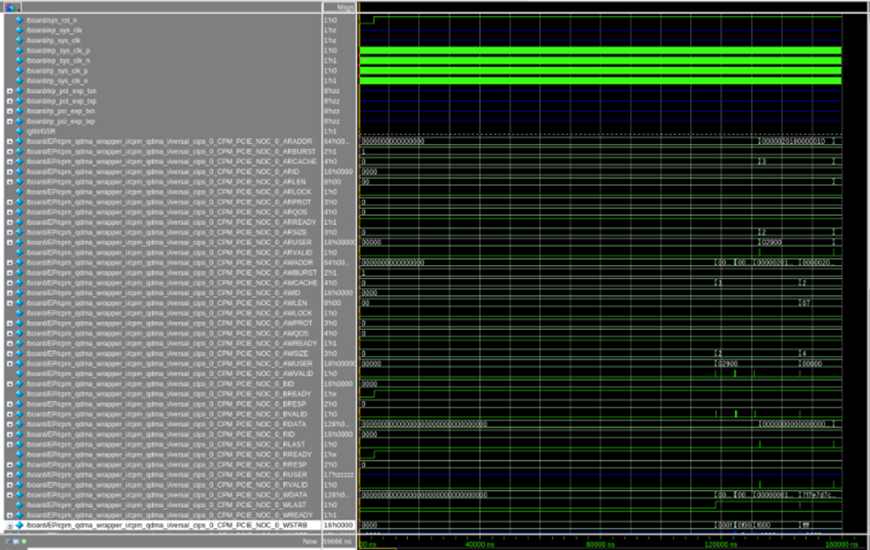
Task: Click the 02900 value in the ARUSER waveform
Action: coord(771,243)
